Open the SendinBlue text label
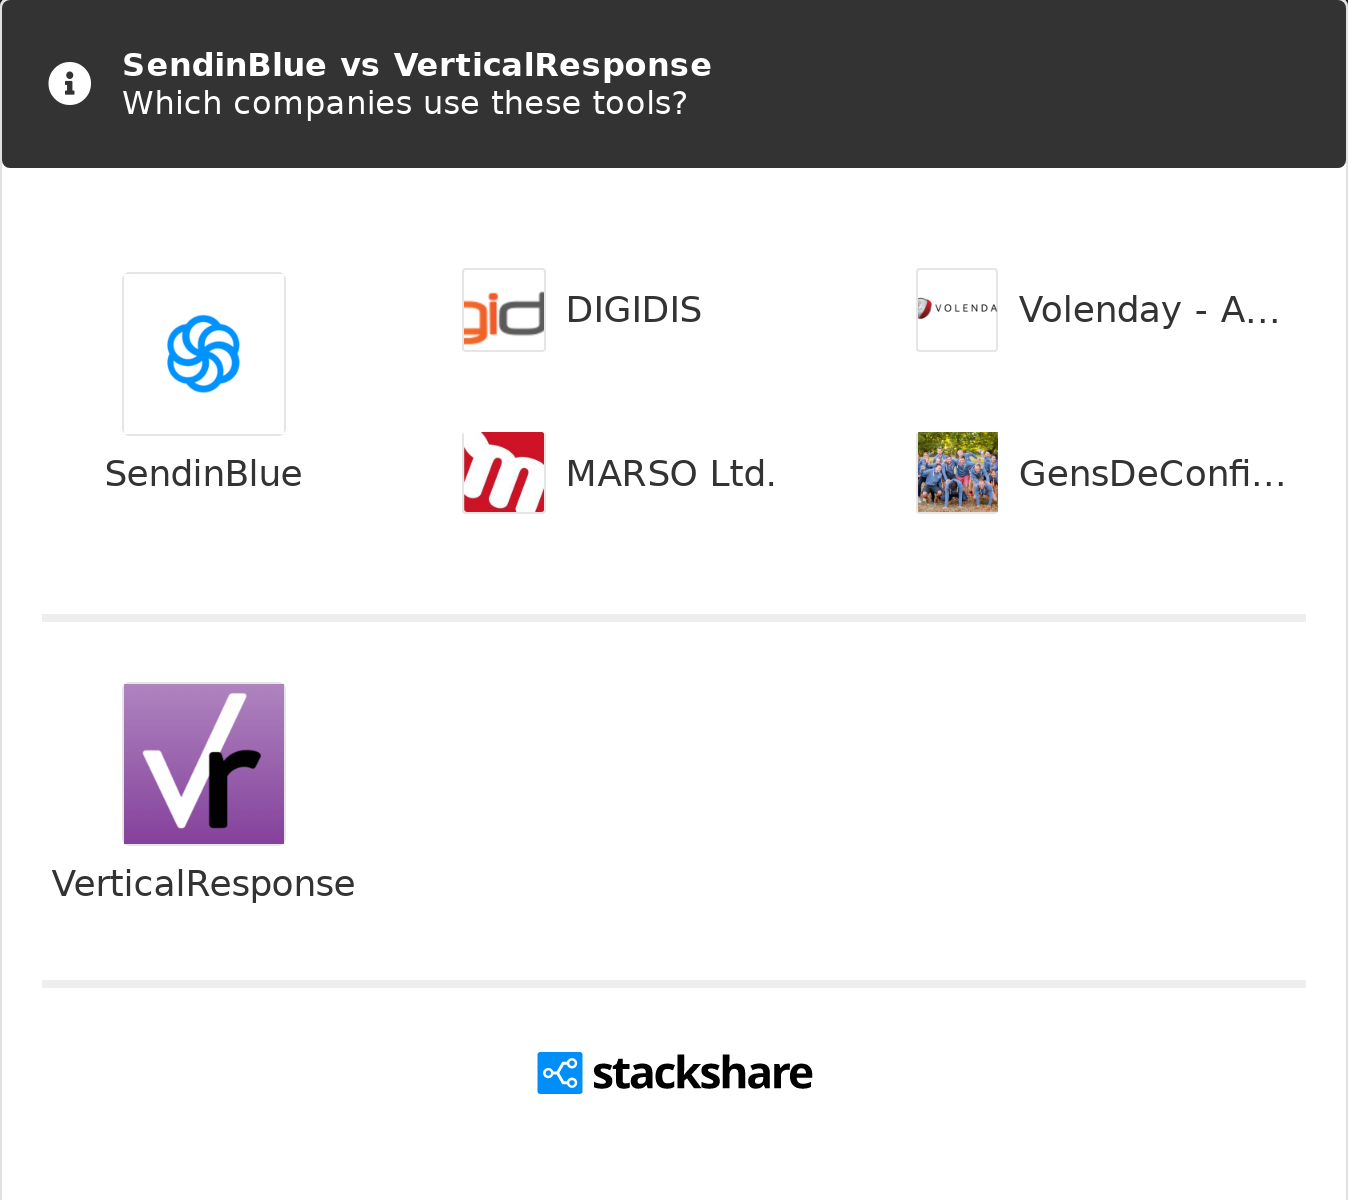Screen dimensions: 1348x1200 [204, 474]
